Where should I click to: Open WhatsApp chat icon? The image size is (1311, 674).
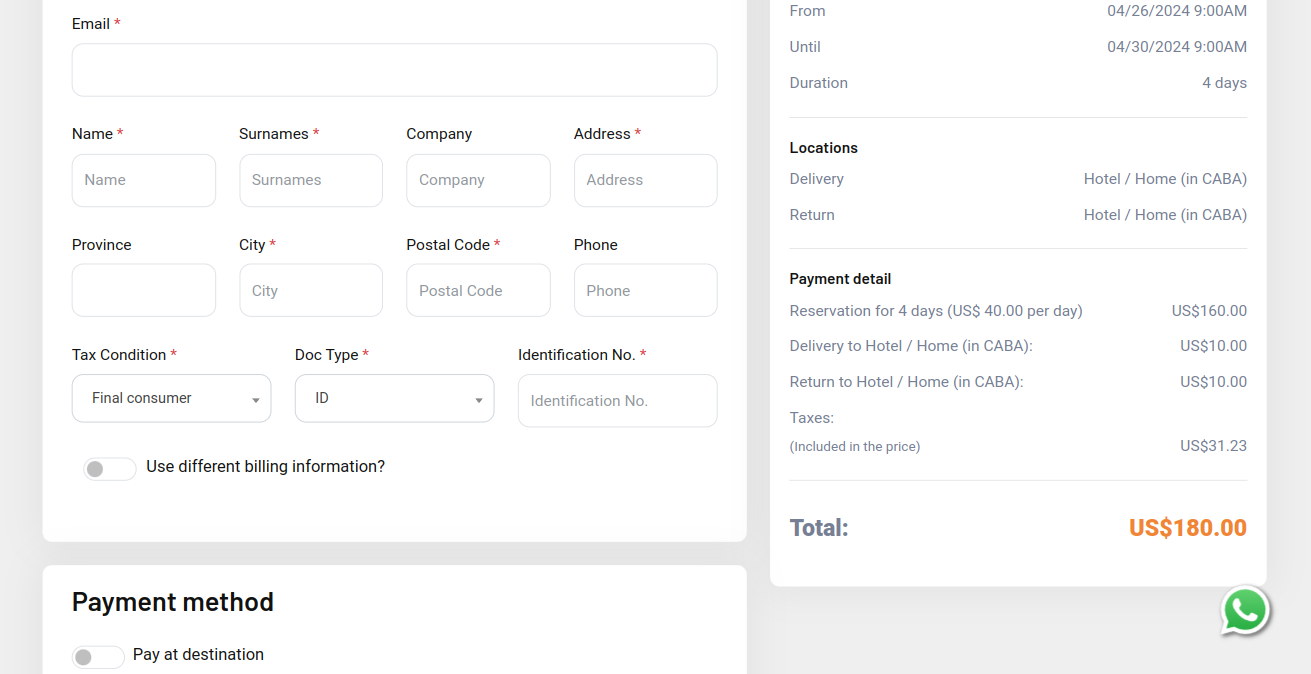(1244, 610)
